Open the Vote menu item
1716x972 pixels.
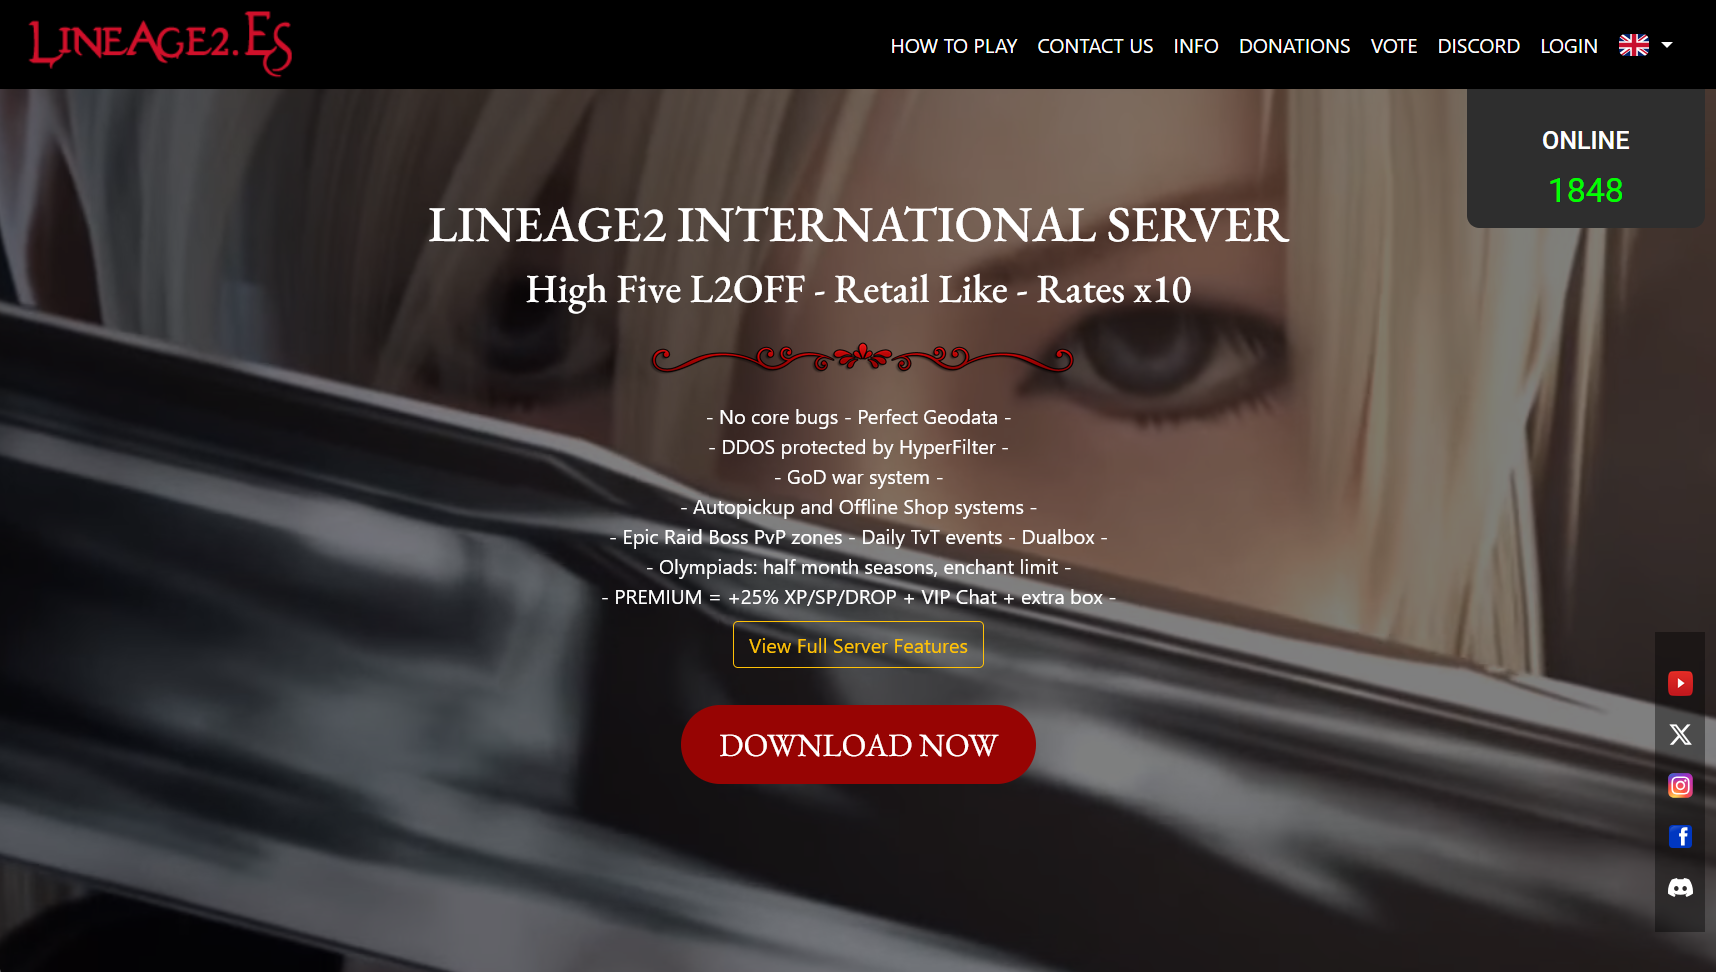[1394, 46]
